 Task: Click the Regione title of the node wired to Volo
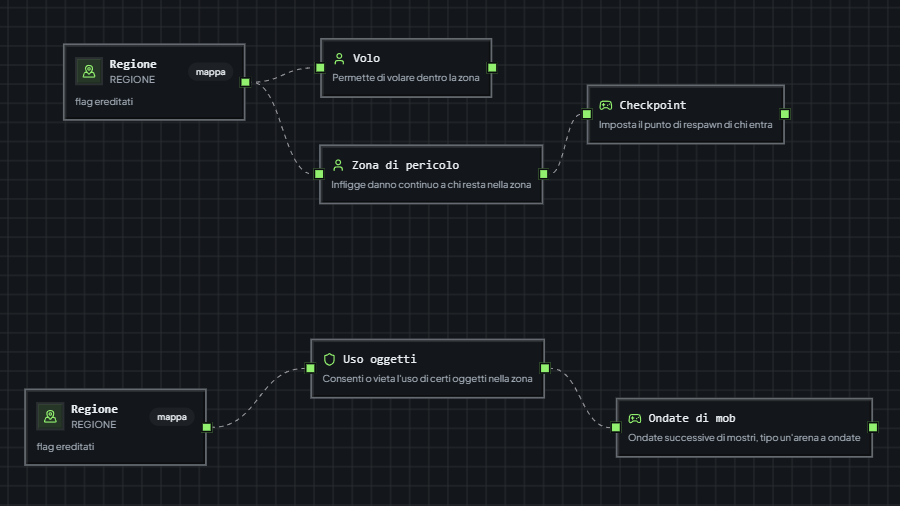tap(133, 64)
